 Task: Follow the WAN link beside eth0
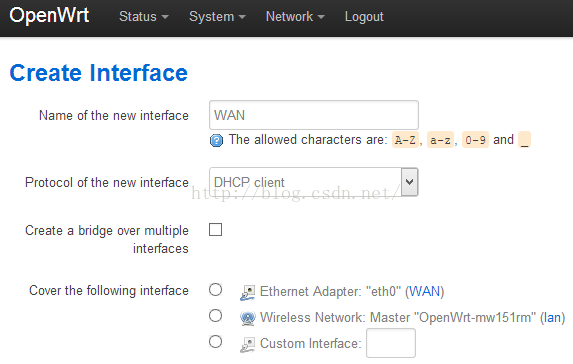[425, 292]
